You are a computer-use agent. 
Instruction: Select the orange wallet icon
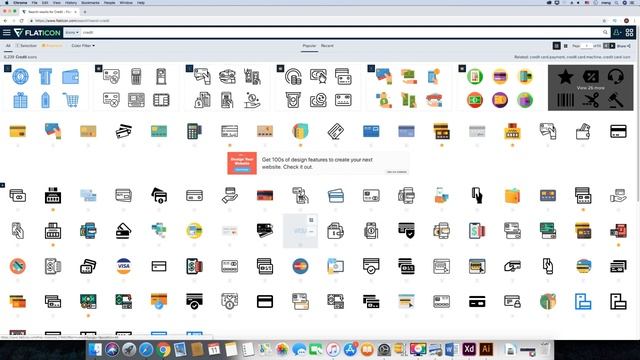click(512, 196)
